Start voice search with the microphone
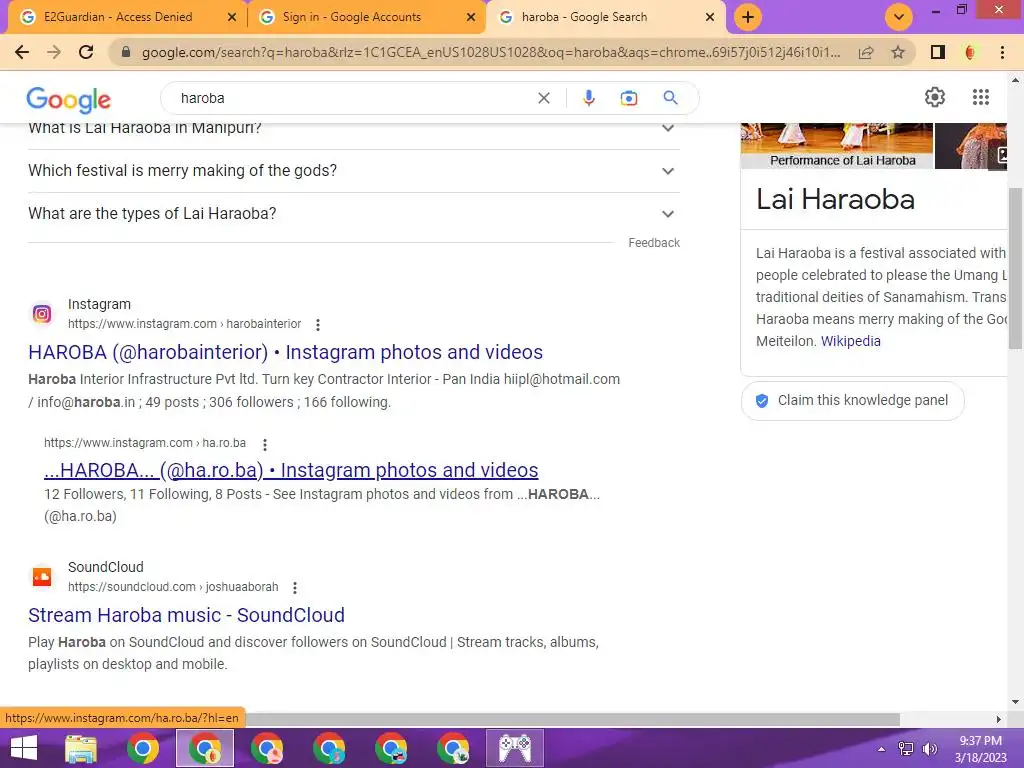Image resolution: width=1024 pixels, height=768 pixels. tap(588, 98)
